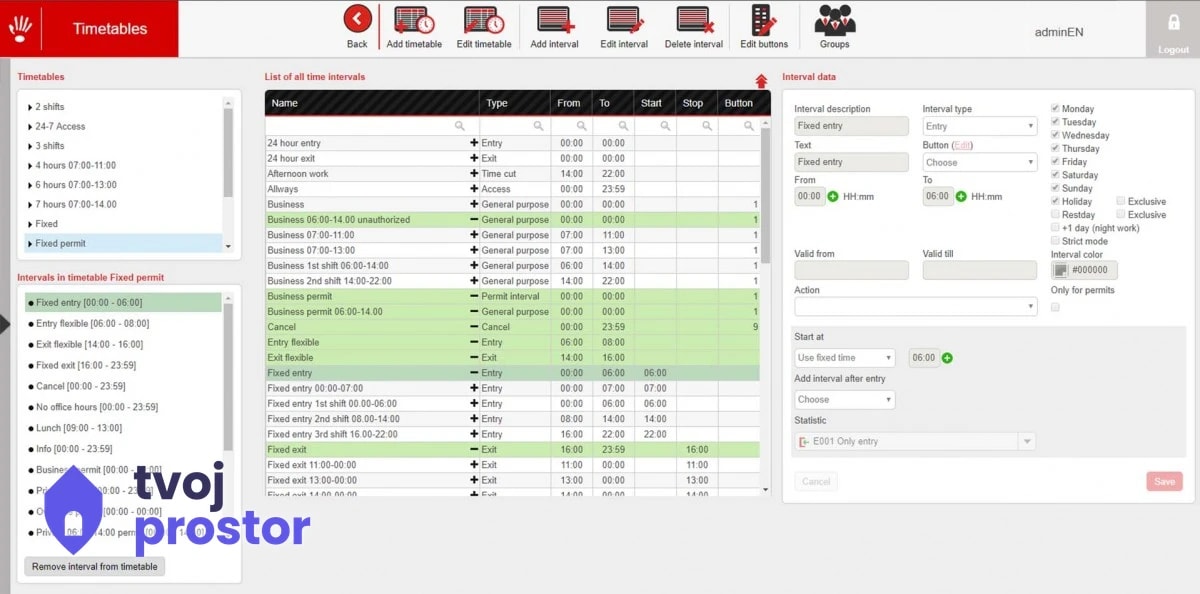The image size is (1200, 594).
Task: Click the green plus next to the To time
Action: 961,197
